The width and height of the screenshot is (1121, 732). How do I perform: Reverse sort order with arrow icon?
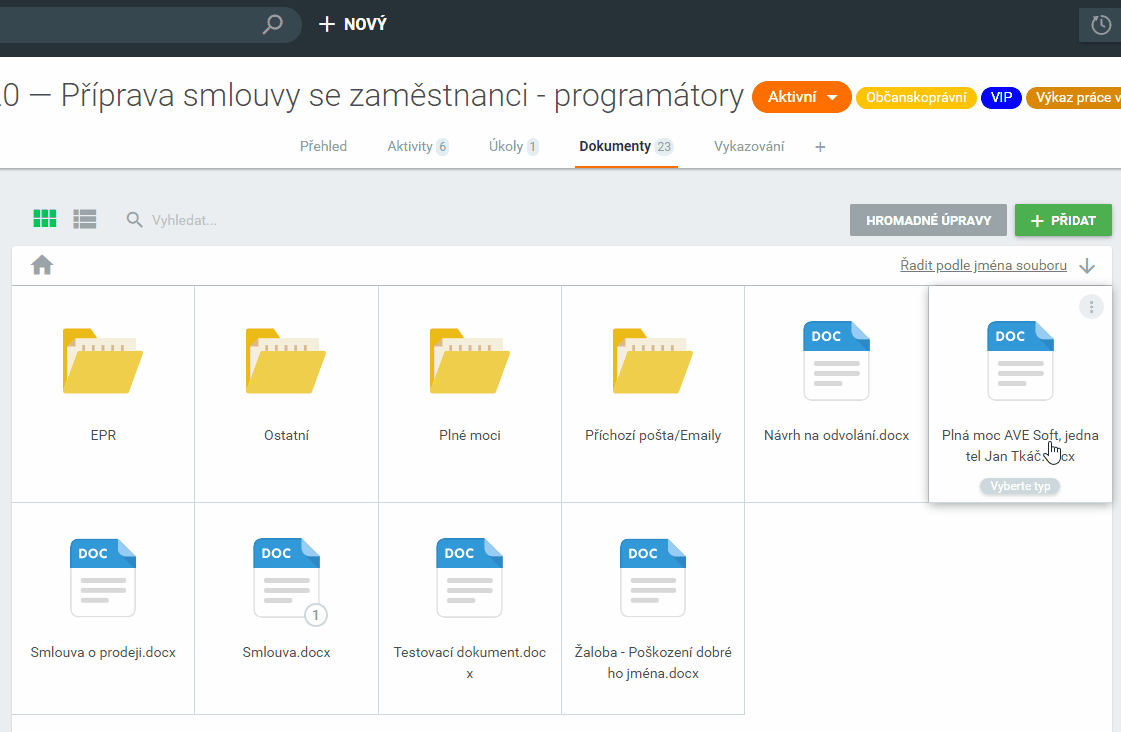(x=1088, y=266)
